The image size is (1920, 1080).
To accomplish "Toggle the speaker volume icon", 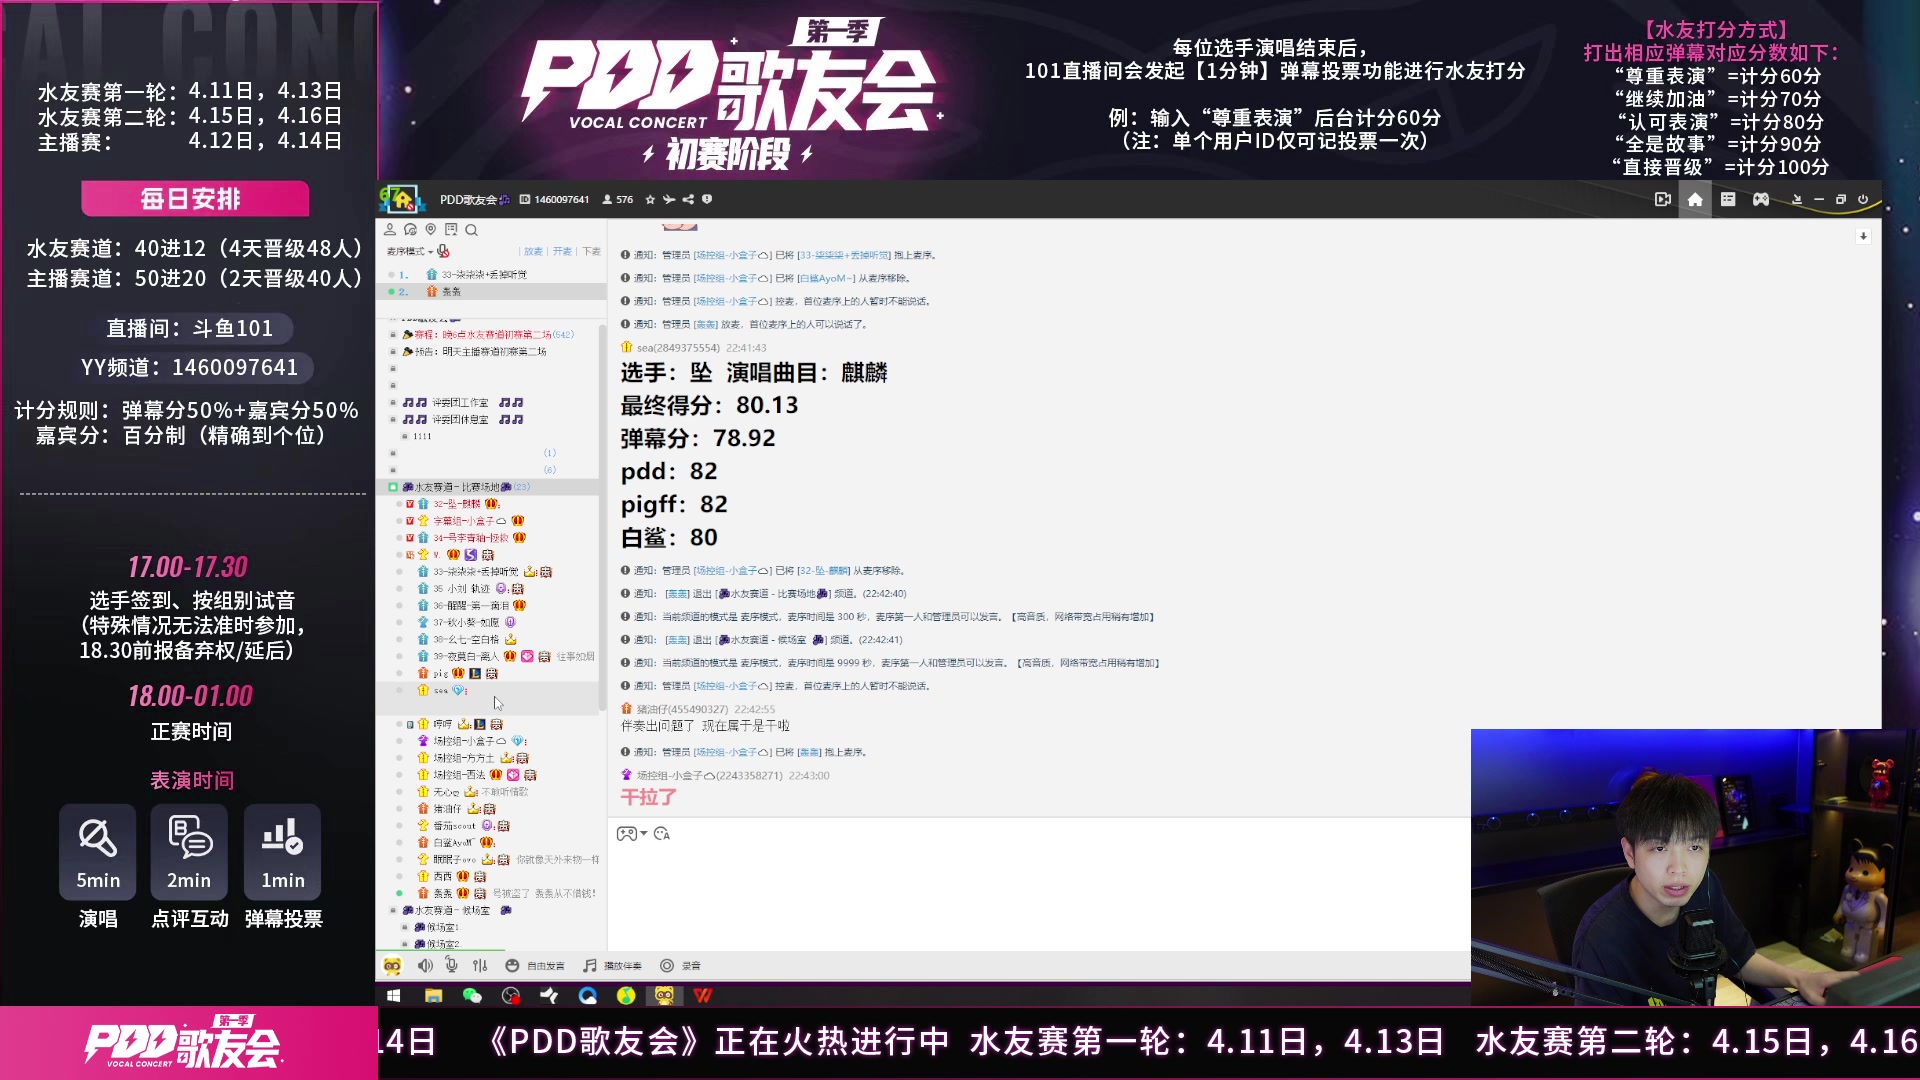I will [x=425, y=966].
